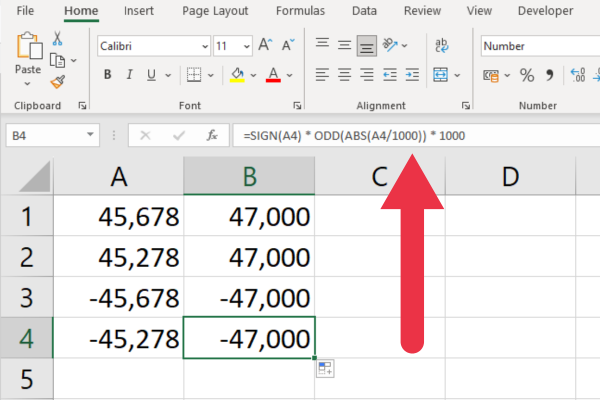
Task: Switch to the Data tab
Action: coord(364,11)
